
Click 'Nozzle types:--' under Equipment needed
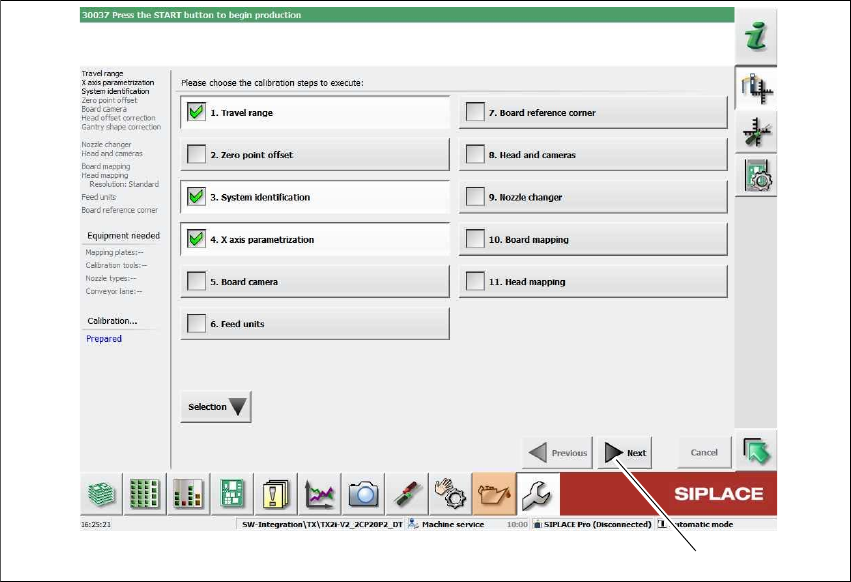111,279
